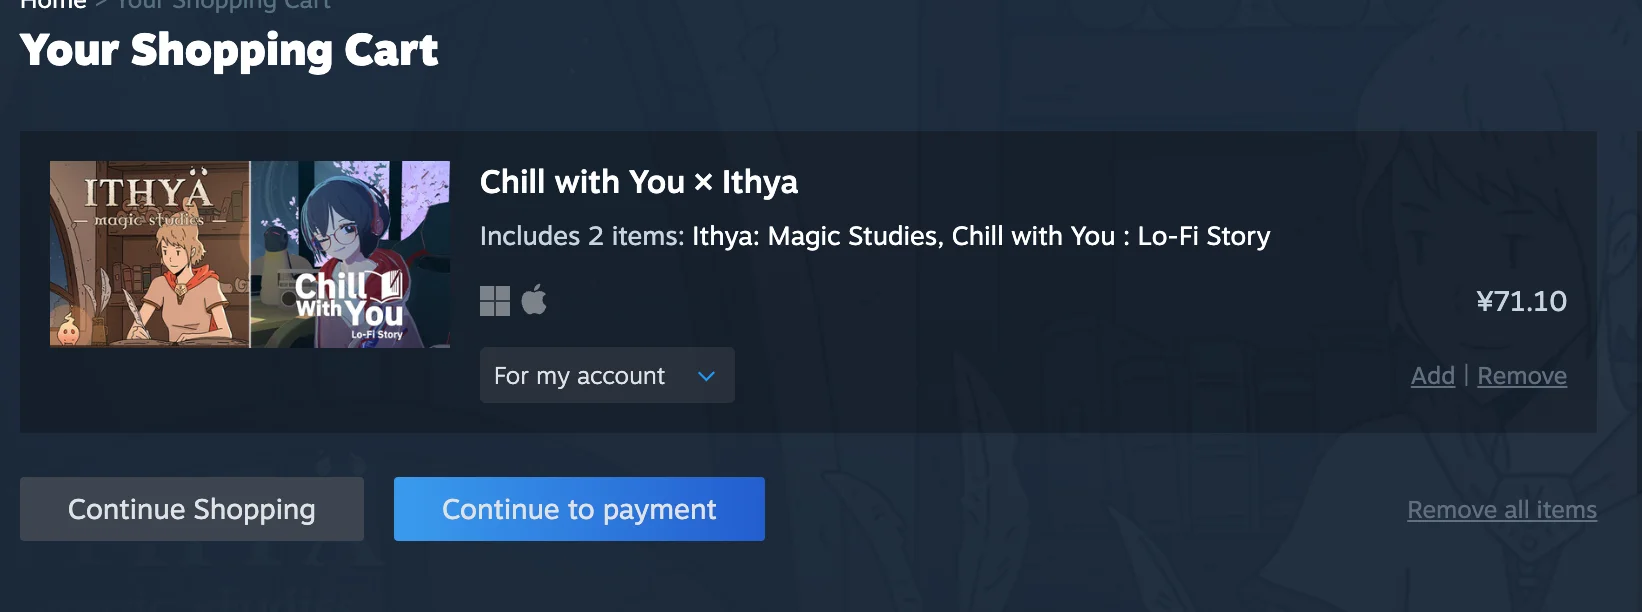The image size is (1642, 612).
Task: Click Remove all items
Action: (1502, 510)
